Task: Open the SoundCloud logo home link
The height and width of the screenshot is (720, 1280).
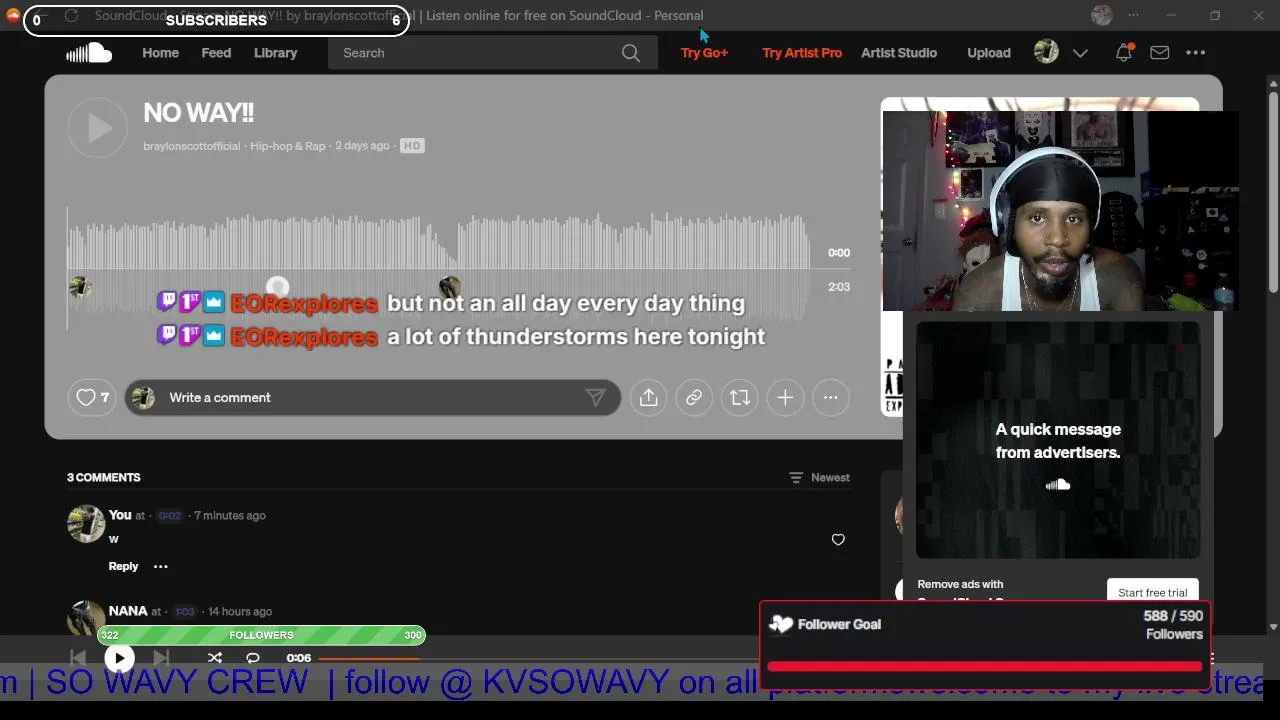Action: point(89,53)
